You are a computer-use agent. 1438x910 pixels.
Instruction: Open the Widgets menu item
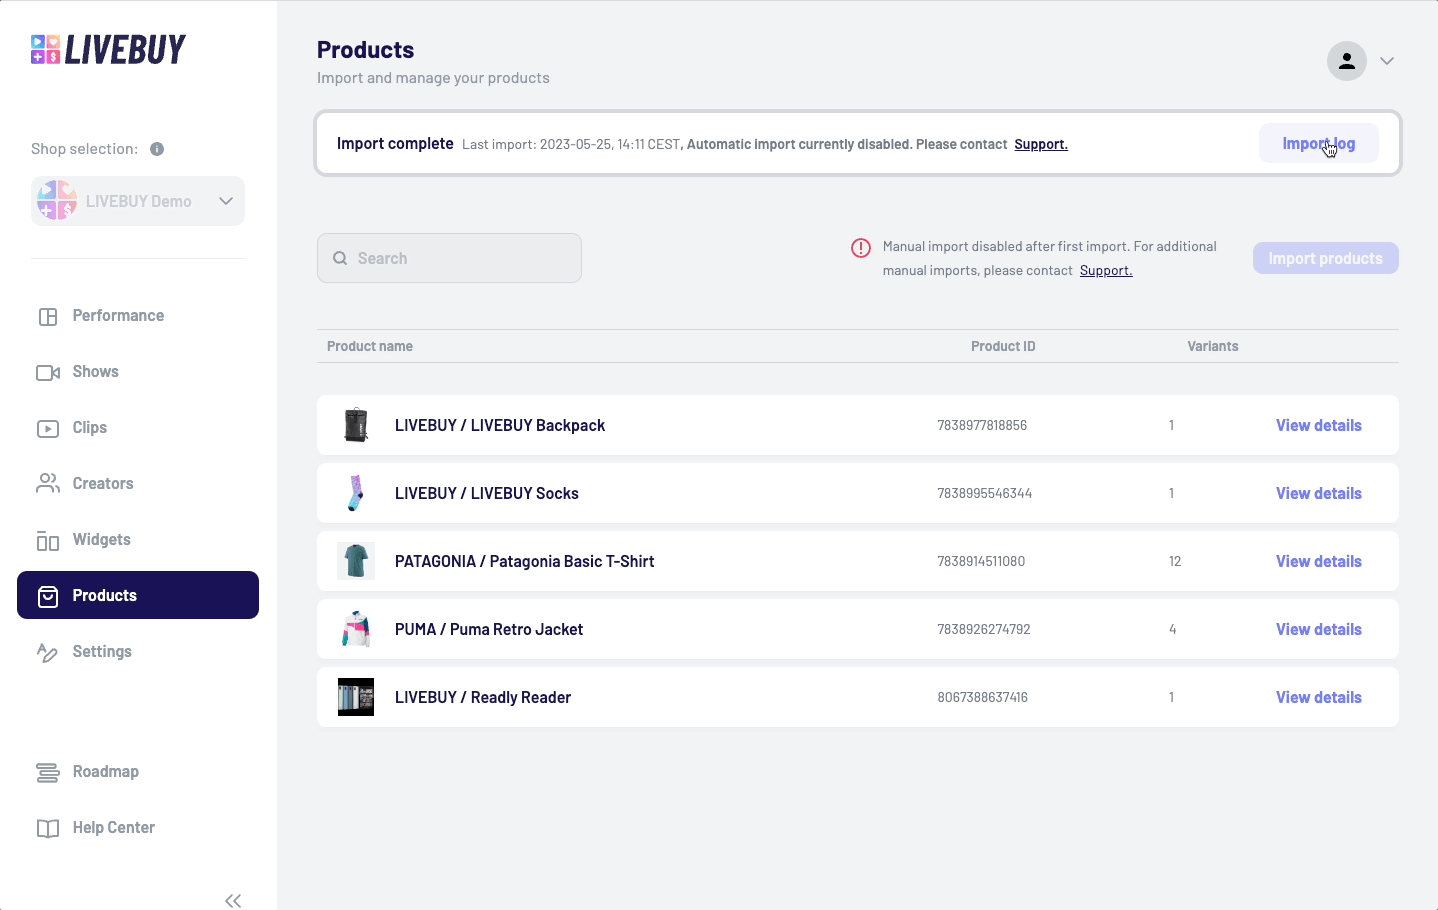(x=101, y=540)
